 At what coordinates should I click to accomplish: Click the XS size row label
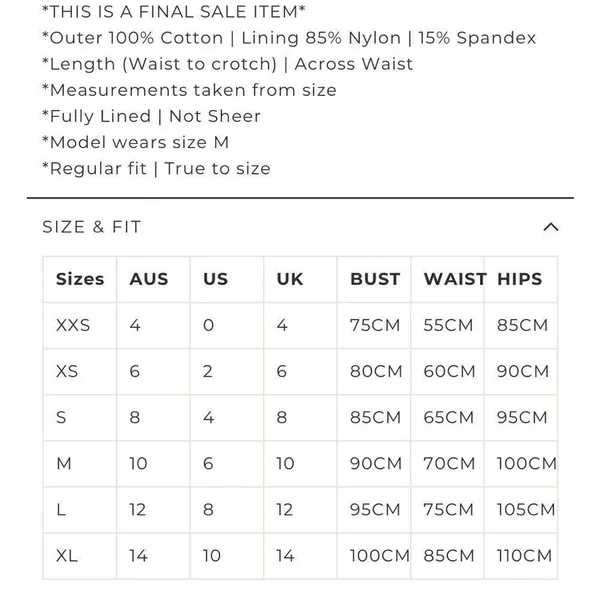point(67,371)
